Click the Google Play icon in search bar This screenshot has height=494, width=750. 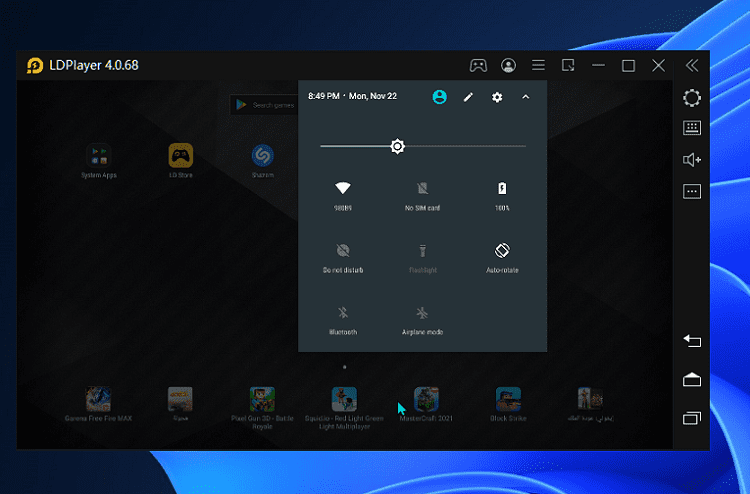pos(242,105)
